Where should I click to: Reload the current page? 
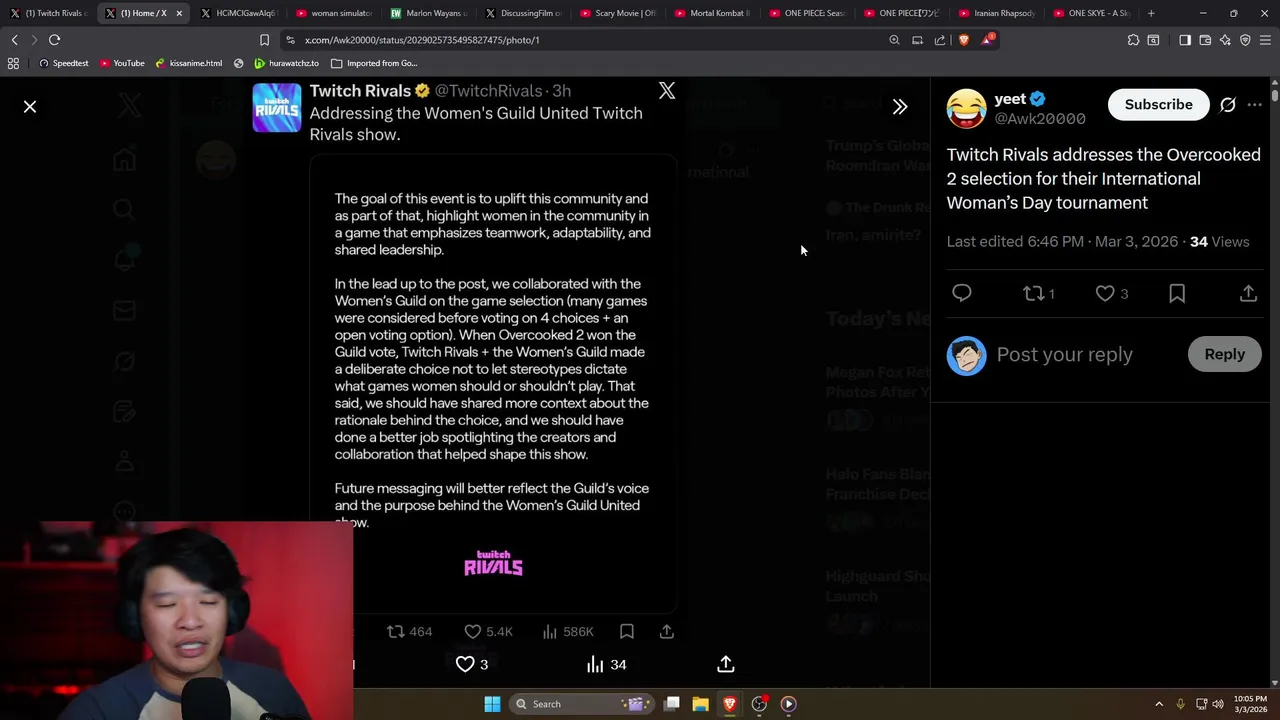click(54, 40)
